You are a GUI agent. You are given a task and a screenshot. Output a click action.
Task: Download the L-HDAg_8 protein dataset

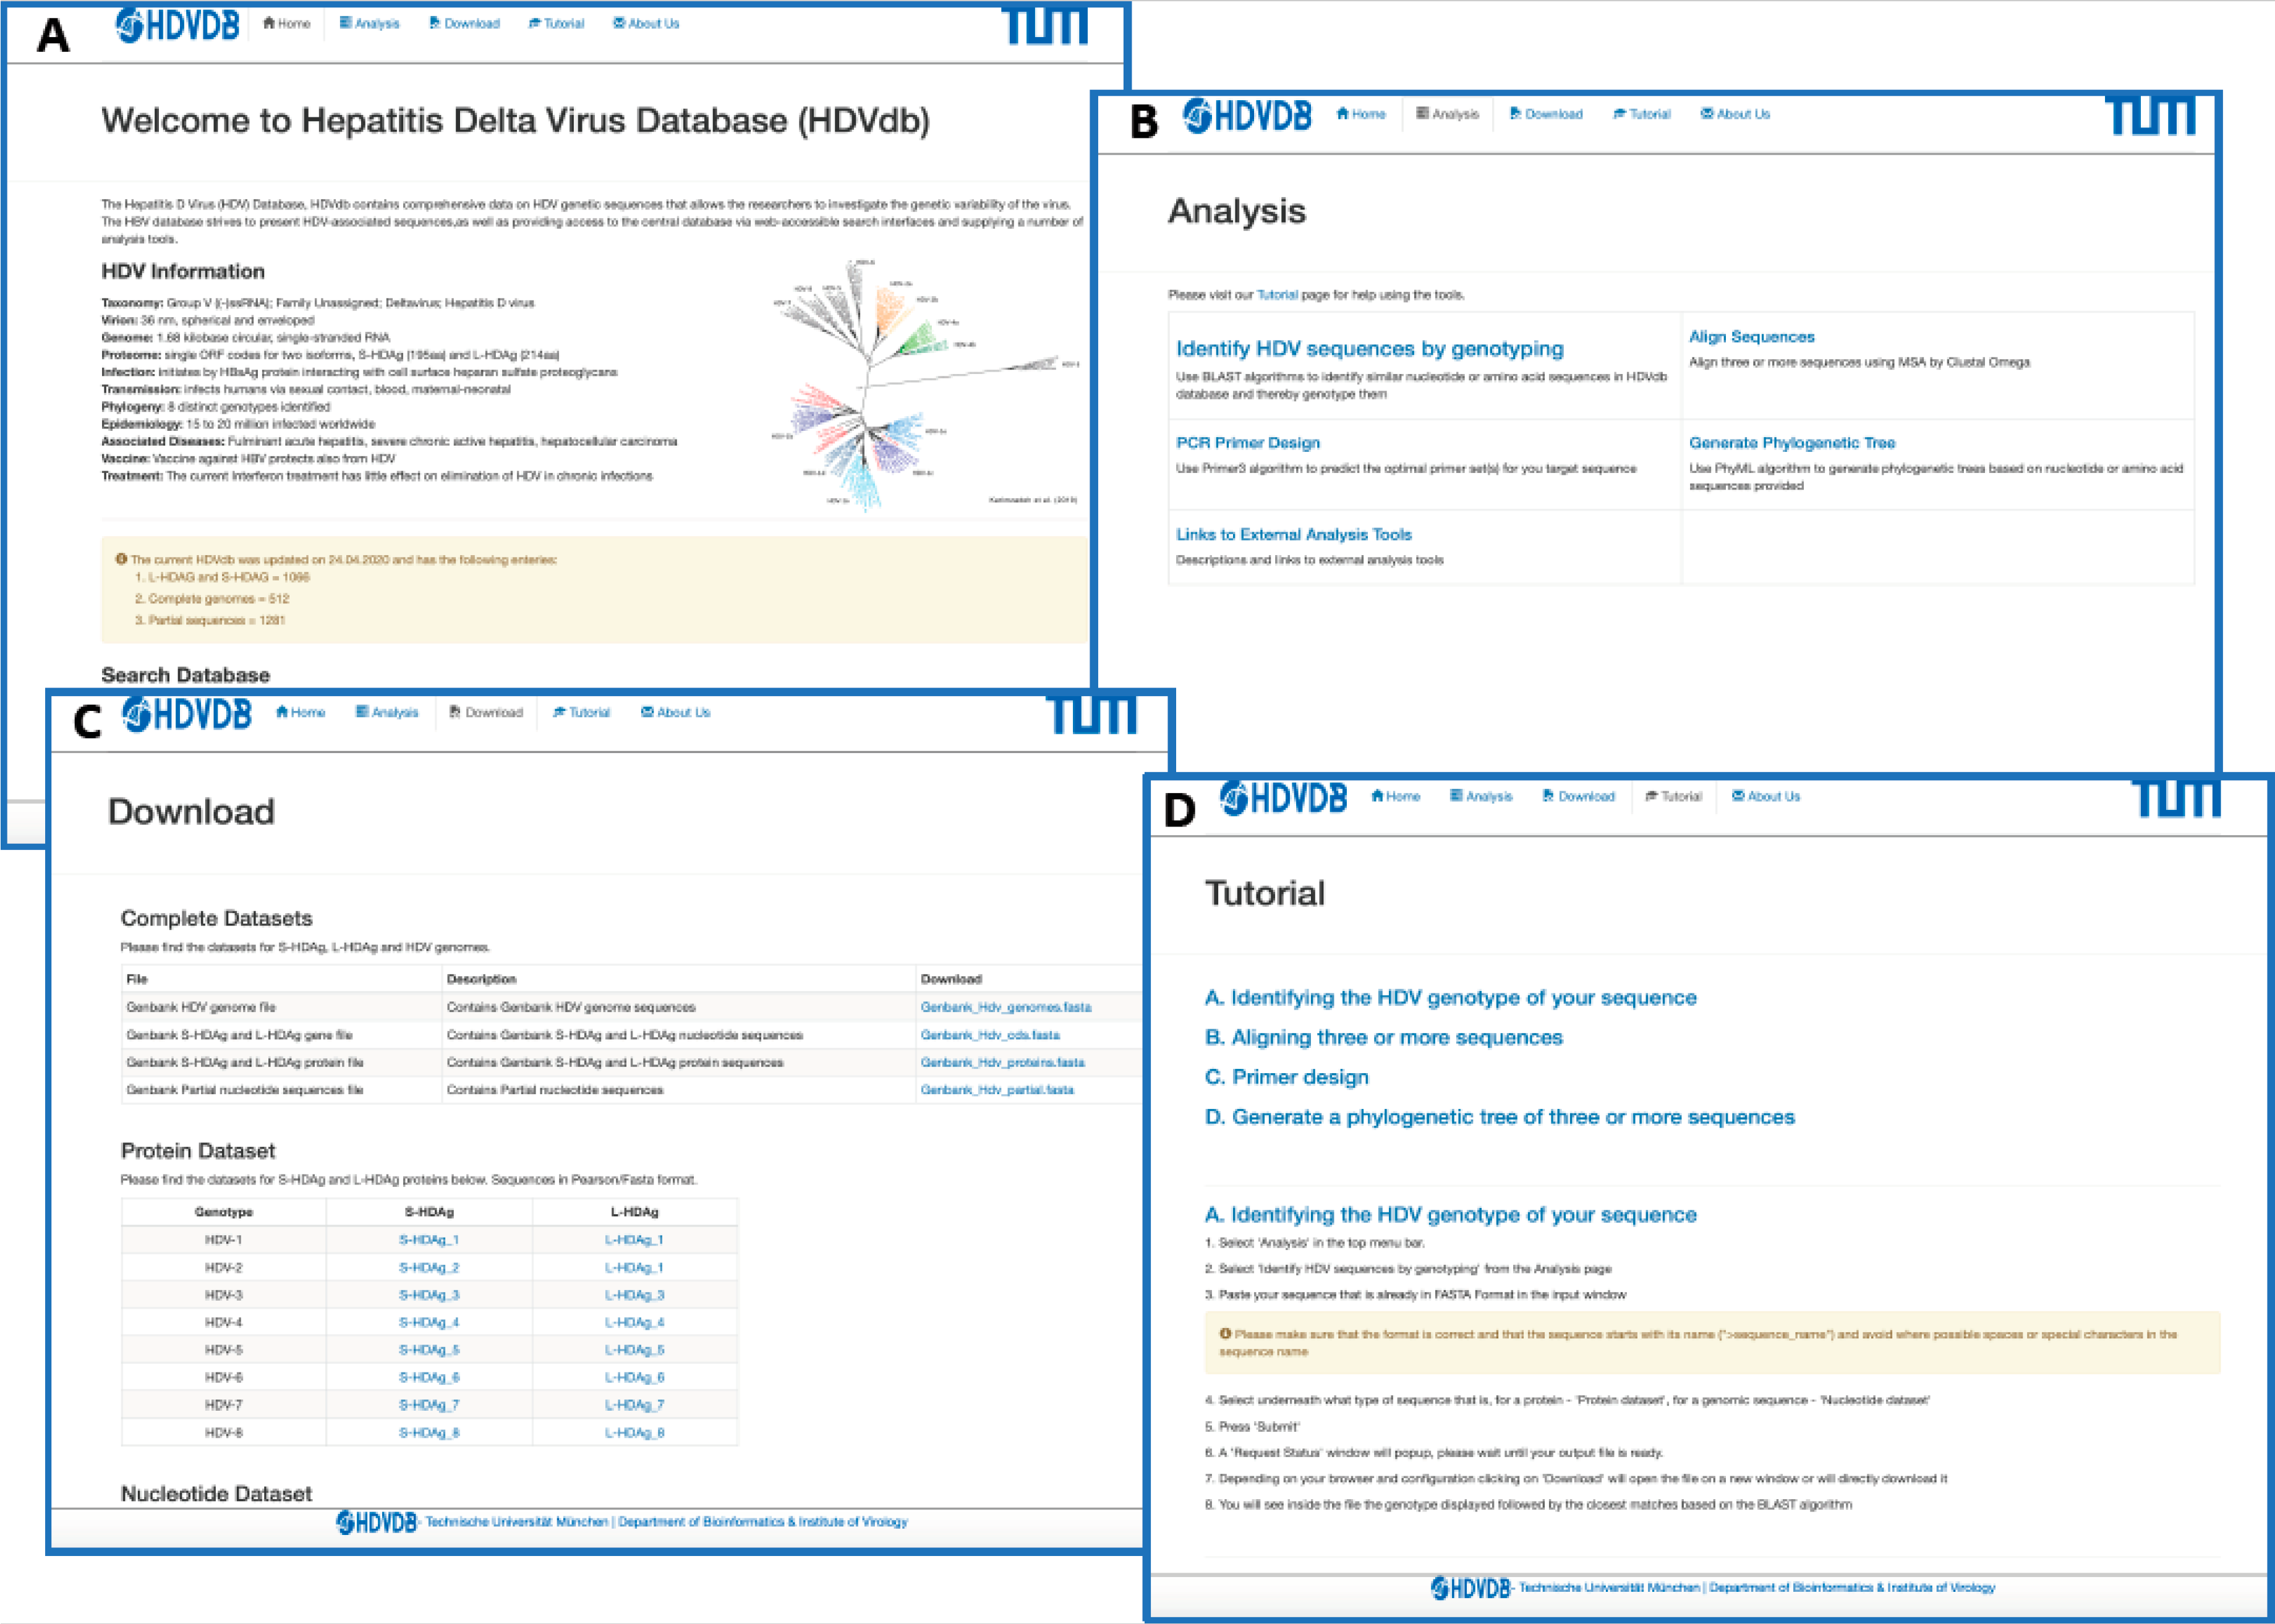(x=634, y=1433)
